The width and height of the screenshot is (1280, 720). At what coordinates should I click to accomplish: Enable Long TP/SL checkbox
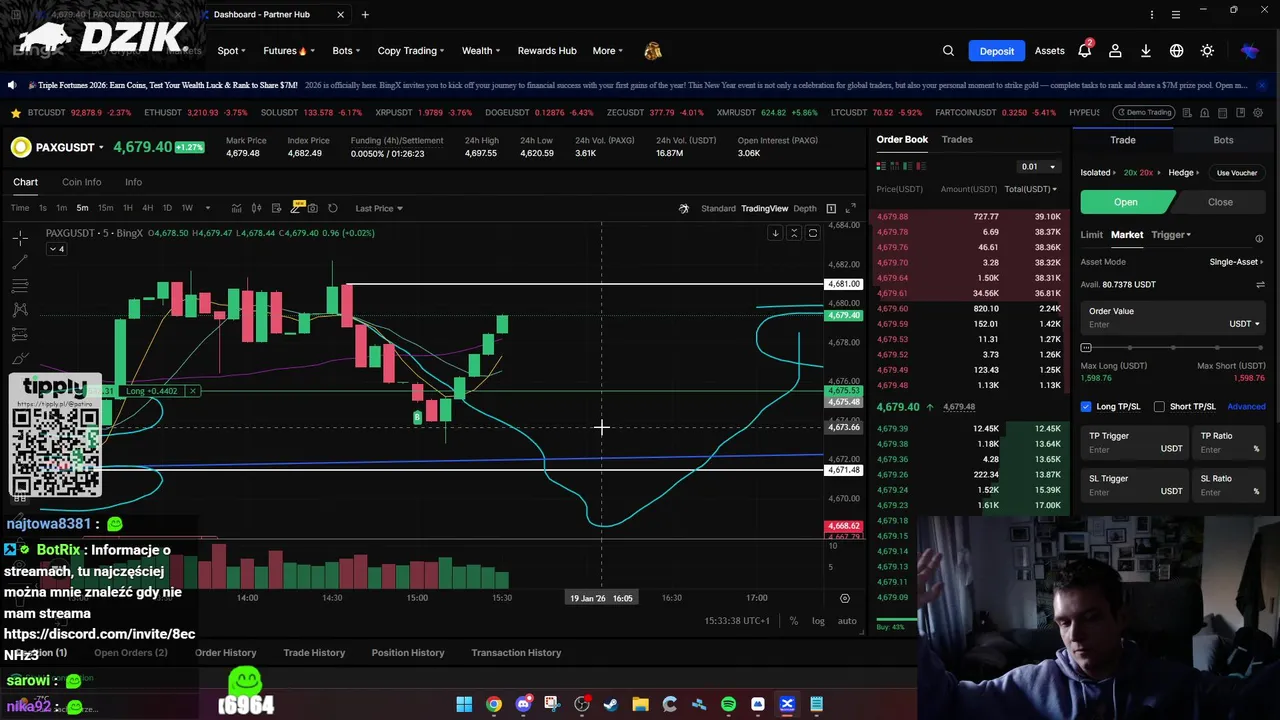click(1086, 406)
